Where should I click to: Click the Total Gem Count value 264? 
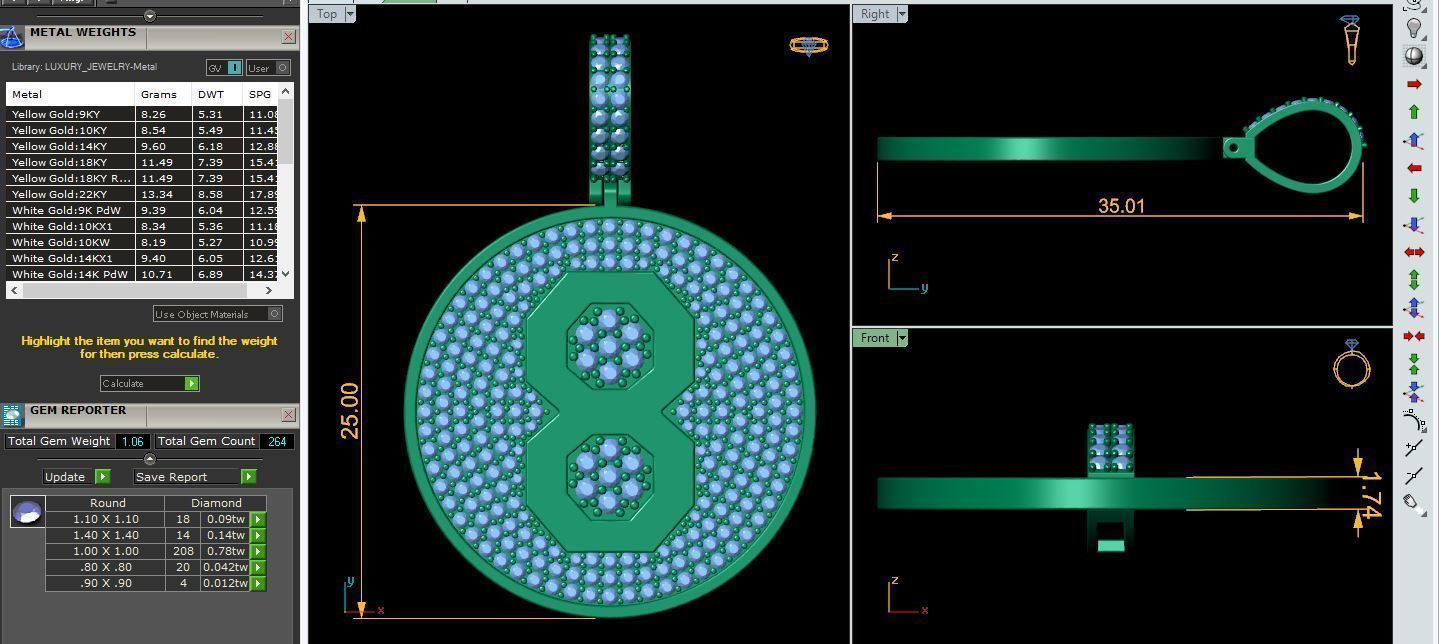tap(277, 441)
